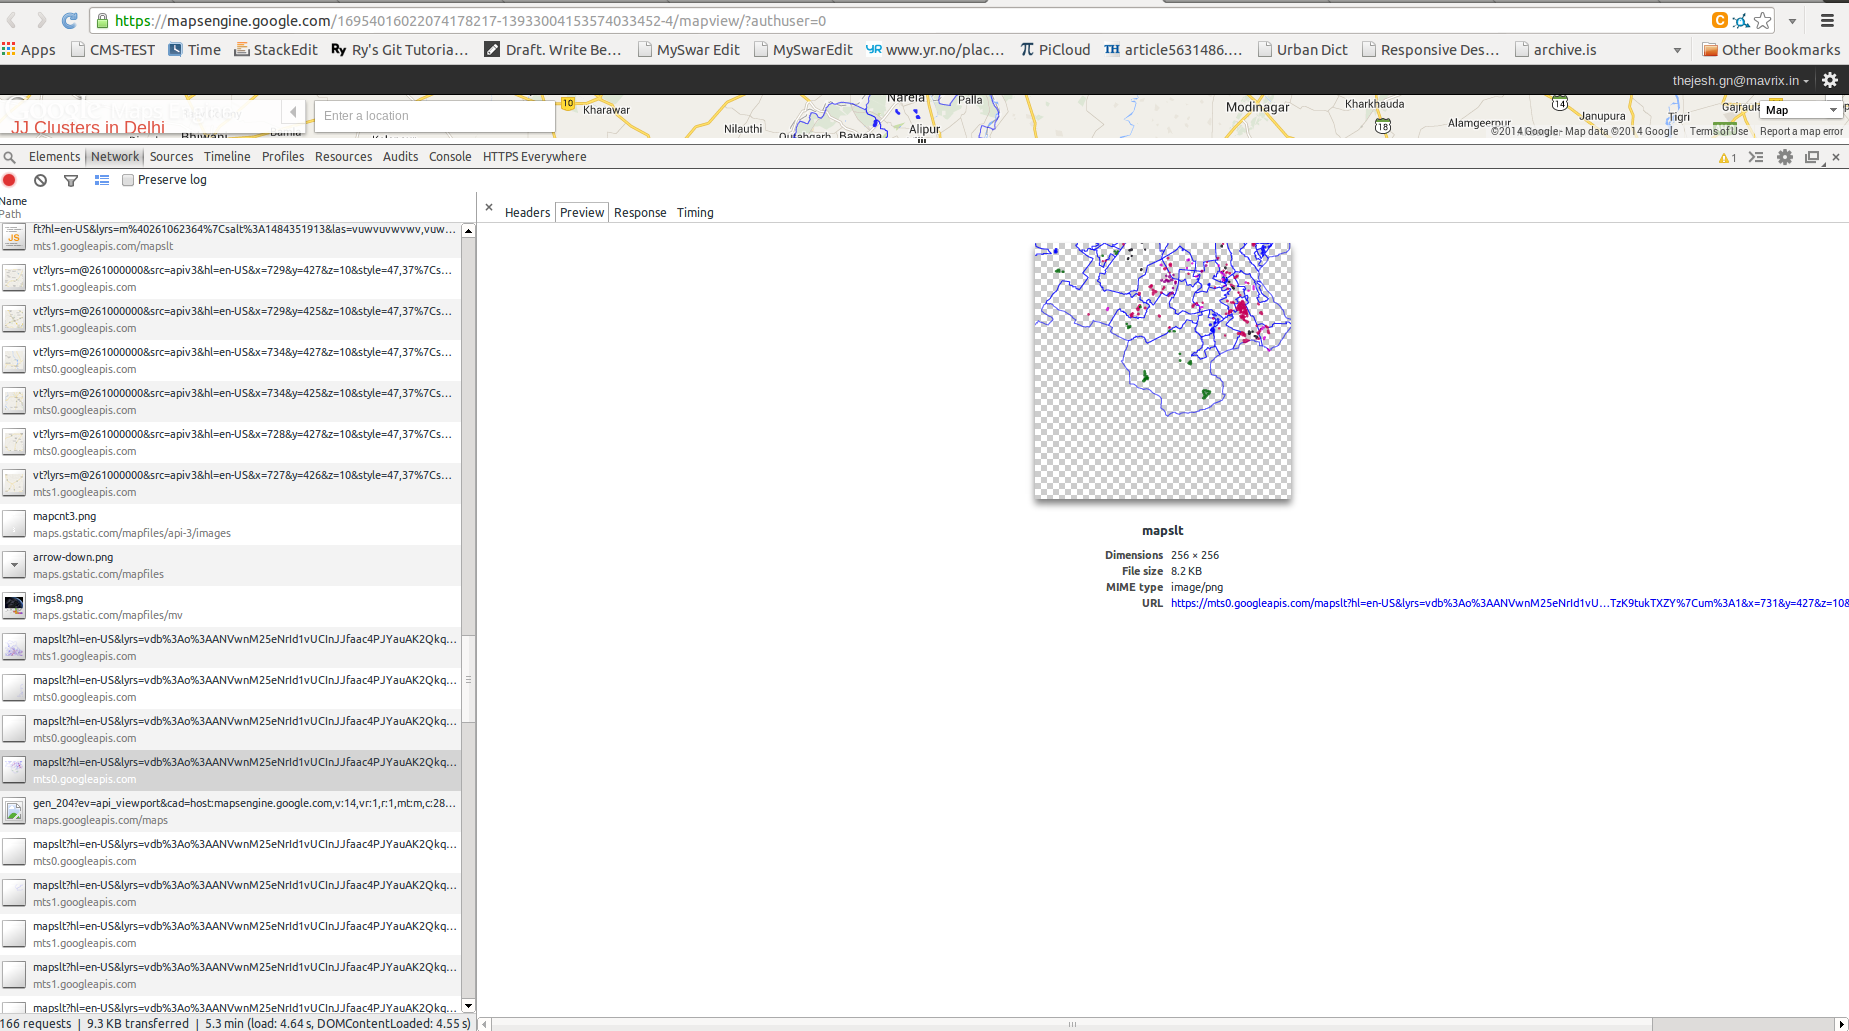Image resolution: width=1849 pixels, height=1031 pixels.
Task: Open the Timeline tab
Action: tap(227, 157)
